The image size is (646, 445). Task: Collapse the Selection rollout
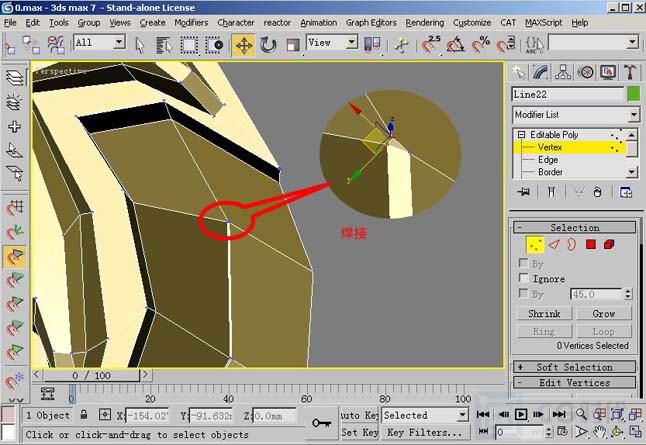(574, 227)
